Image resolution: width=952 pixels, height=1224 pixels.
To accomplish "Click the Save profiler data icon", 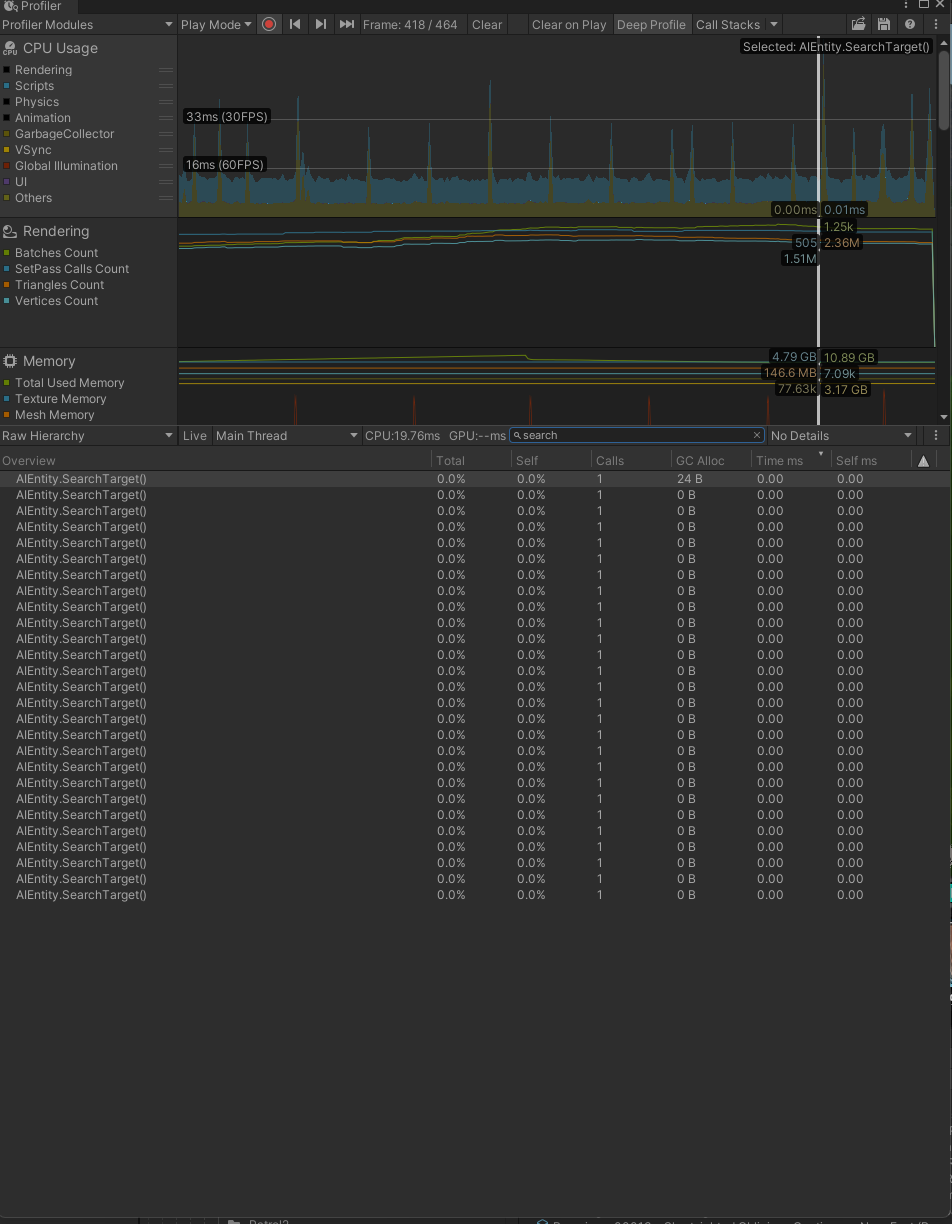I will (x=884, y=24).
